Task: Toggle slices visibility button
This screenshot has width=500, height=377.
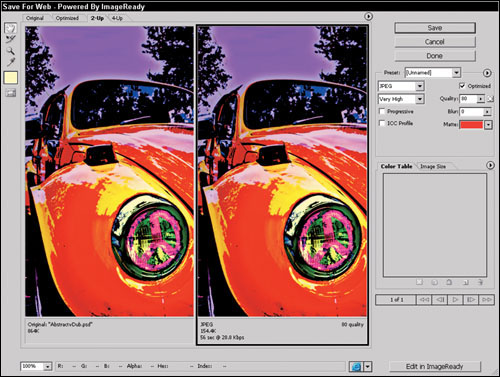Action: point(11,93)
